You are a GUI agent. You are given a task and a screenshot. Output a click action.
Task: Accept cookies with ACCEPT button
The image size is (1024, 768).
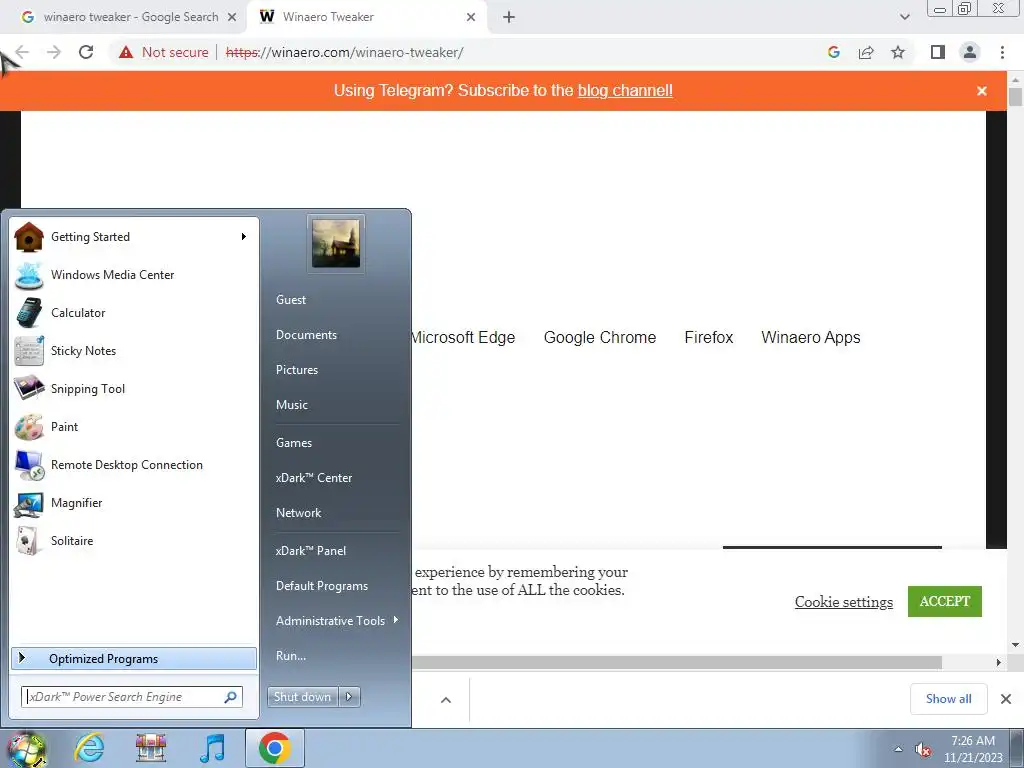point(944,601)
